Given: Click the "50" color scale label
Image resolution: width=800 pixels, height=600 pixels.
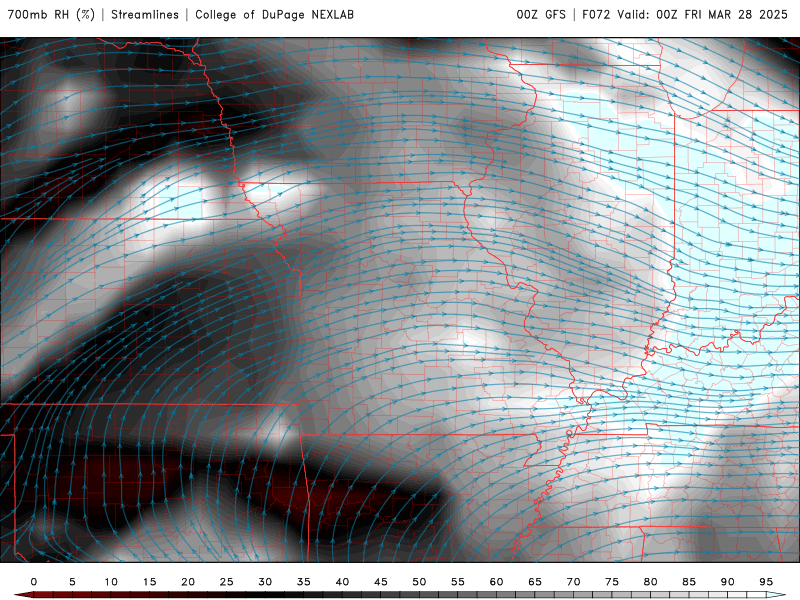Looking at the screenshot, I should [x=419, y=582].
